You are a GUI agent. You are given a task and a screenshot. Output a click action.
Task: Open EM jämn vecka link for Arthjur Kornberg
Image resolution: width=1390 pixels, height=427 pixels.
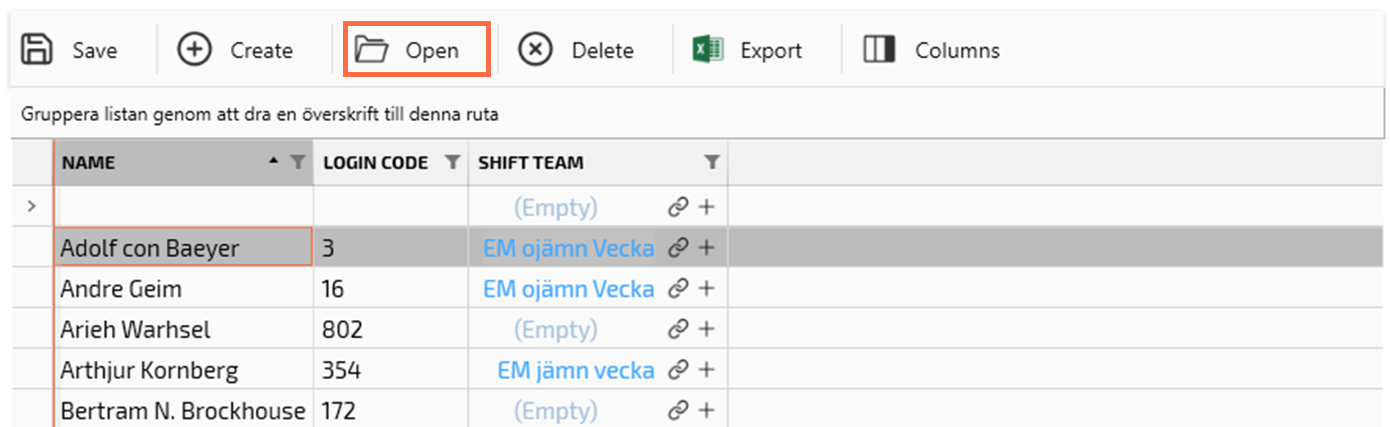pyautogui.click(x=576, y=371)
